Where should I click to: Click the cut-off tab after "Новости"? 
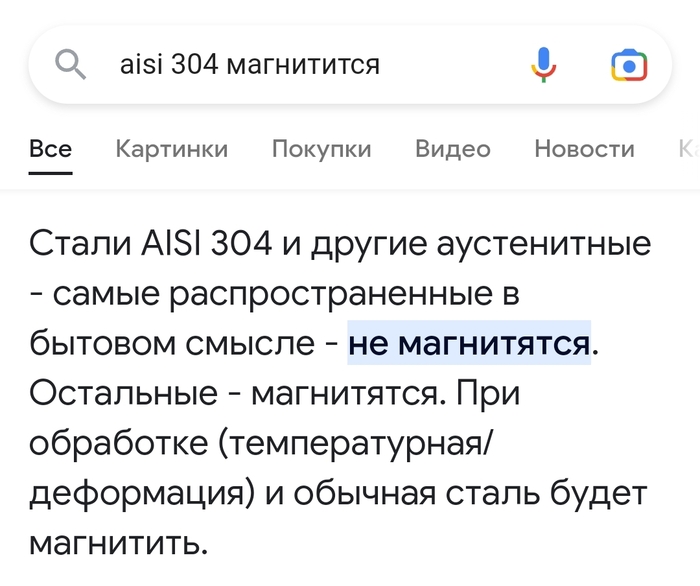pos(688,149)
